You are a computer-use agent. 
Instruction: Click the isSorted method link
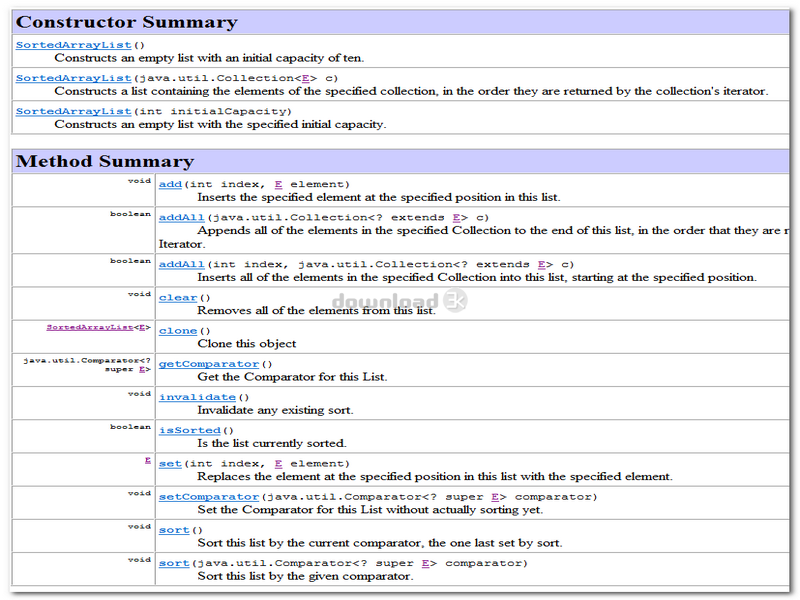pos(190,430)
